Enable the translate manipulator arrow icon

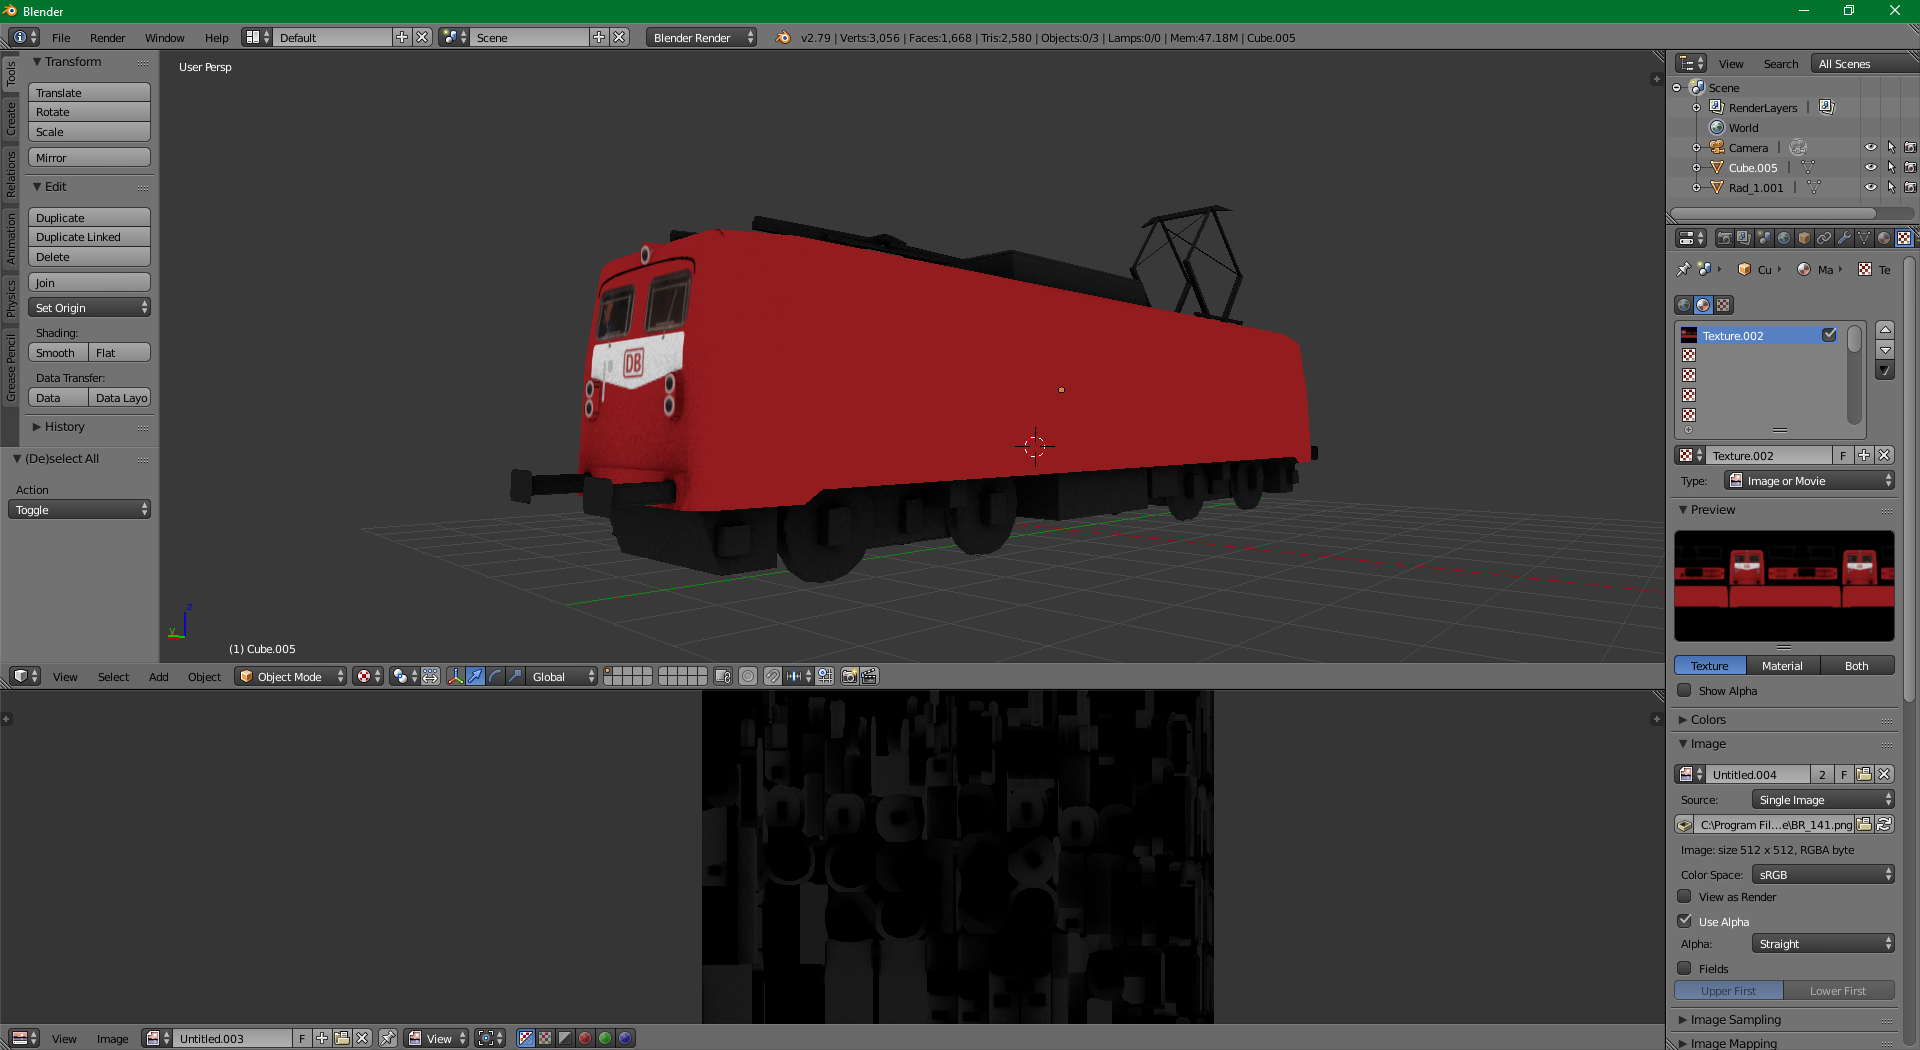click(x=475, y=677)
